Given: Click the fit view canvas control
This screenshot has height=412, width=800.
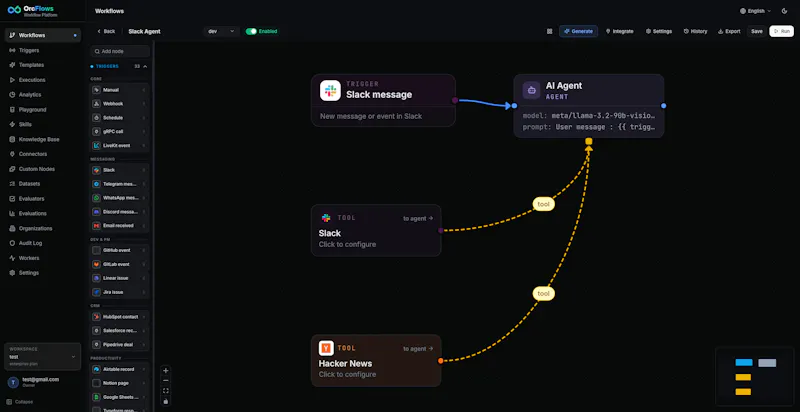Looking at the screenshot, I should [x=165, y=391].
